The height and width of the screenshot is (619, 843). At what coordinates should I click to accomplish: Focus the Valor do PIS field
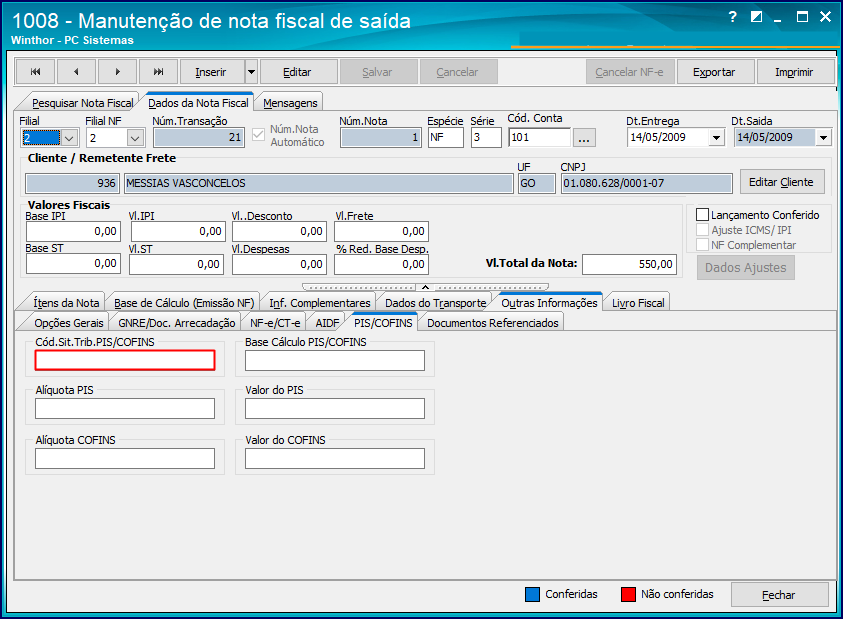[x=335, y=409]
